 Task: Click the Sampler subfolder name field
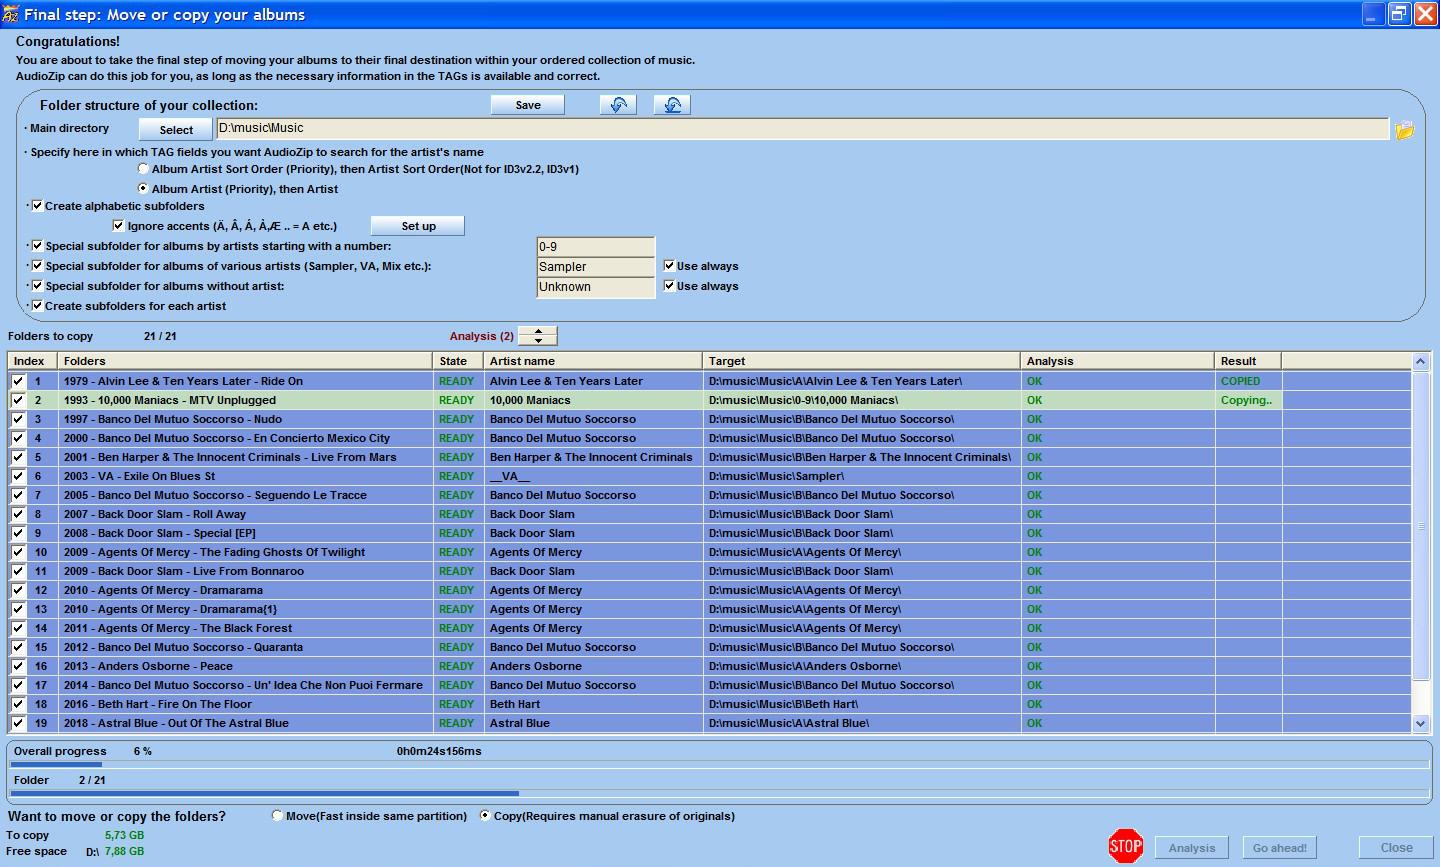tap(596, 267)
